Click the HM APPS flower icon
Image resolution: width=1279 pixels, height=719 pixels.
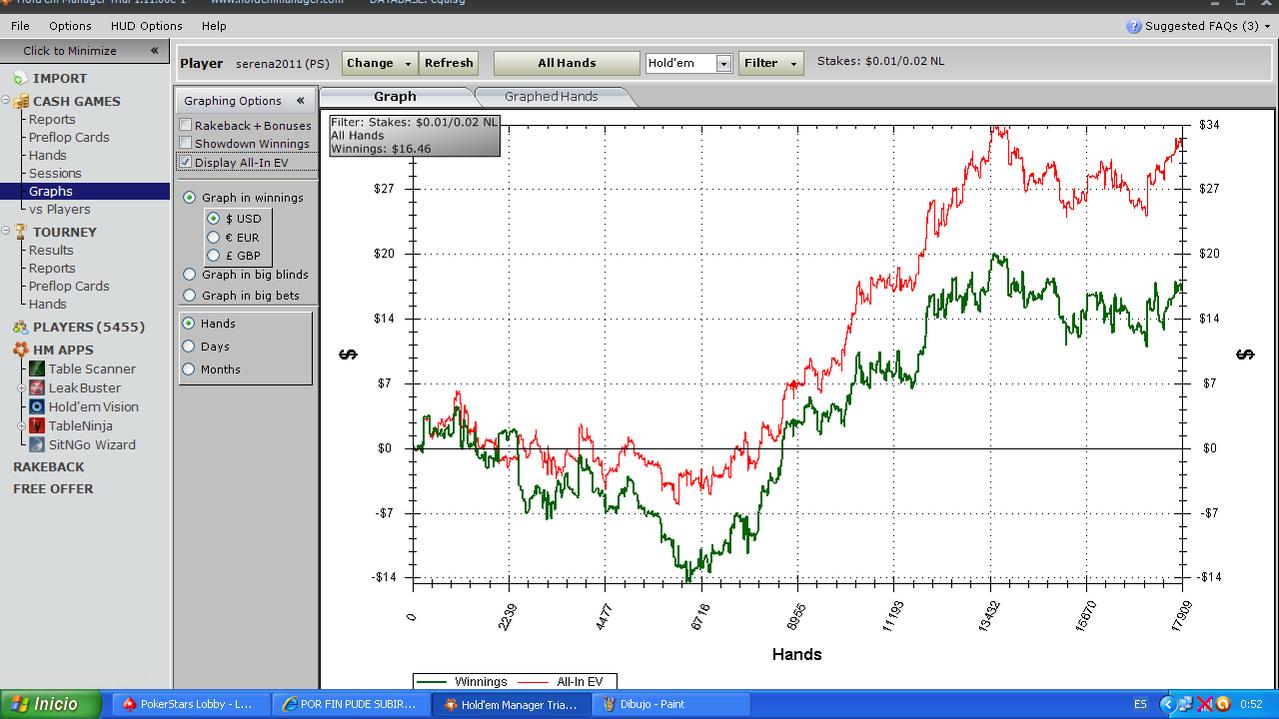pyautogui.click(x=20, y=350)
